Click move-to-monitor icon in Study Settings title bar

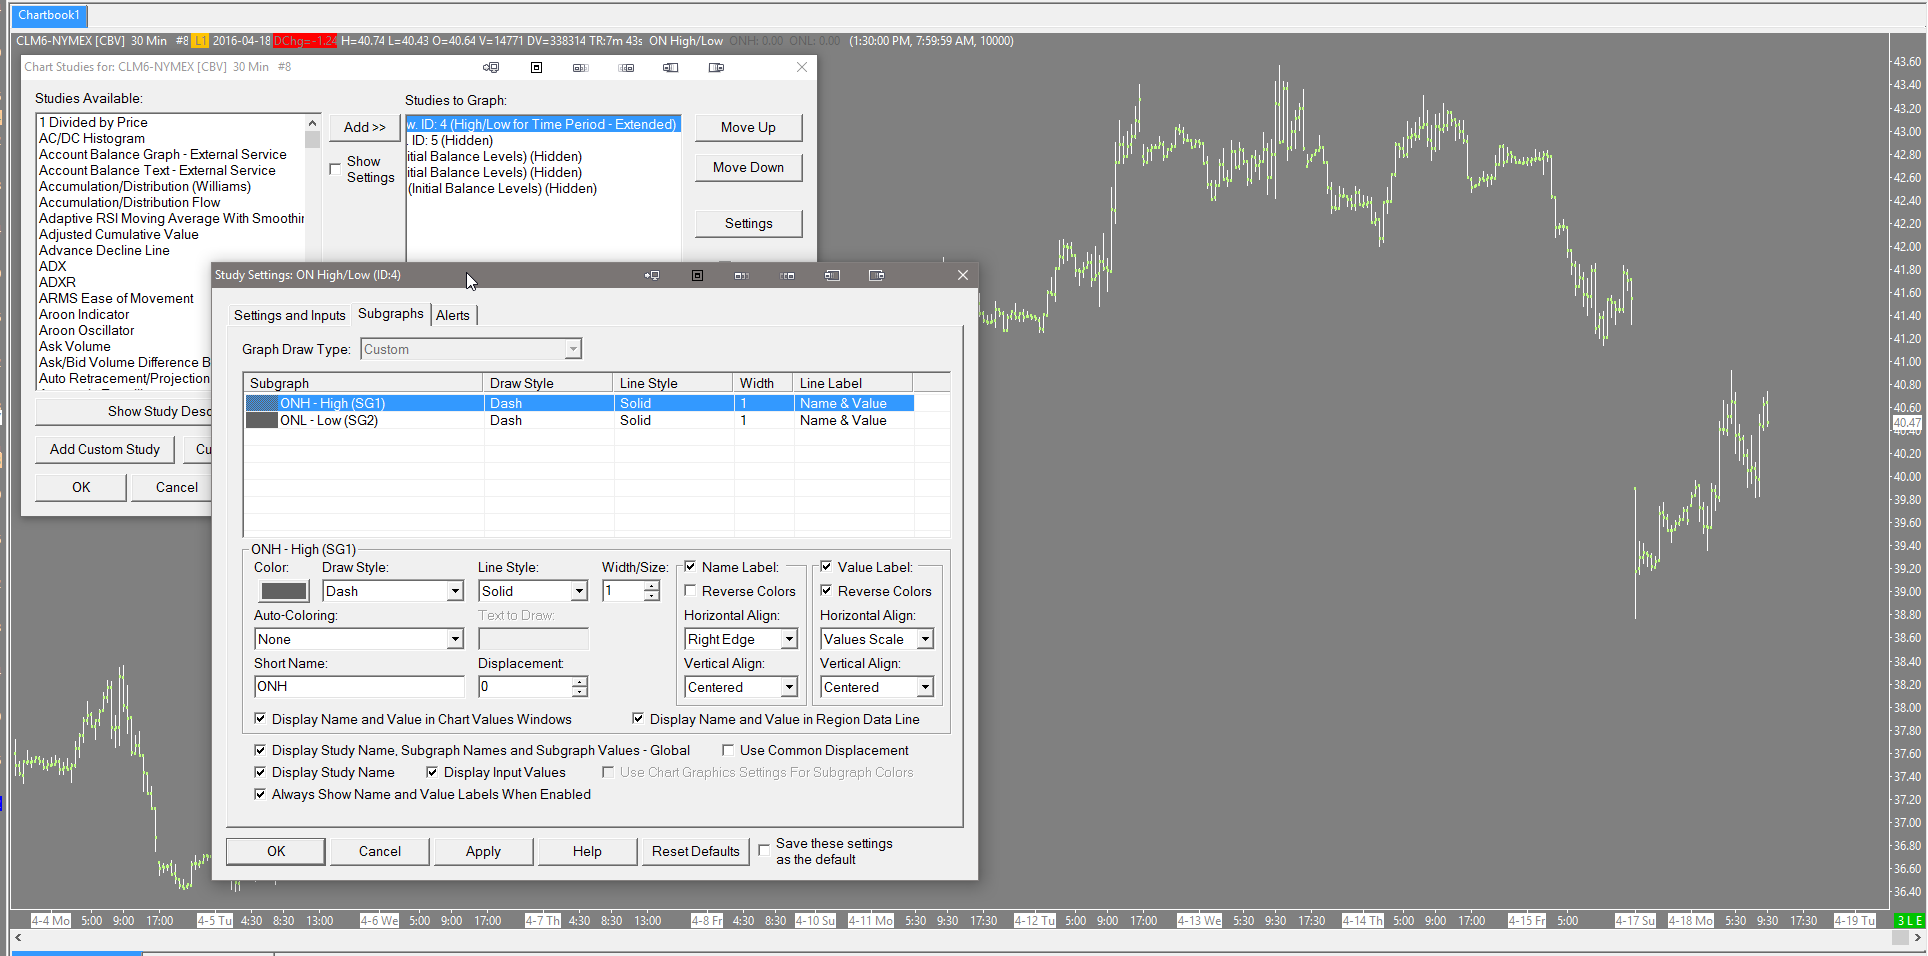(652, 275)
